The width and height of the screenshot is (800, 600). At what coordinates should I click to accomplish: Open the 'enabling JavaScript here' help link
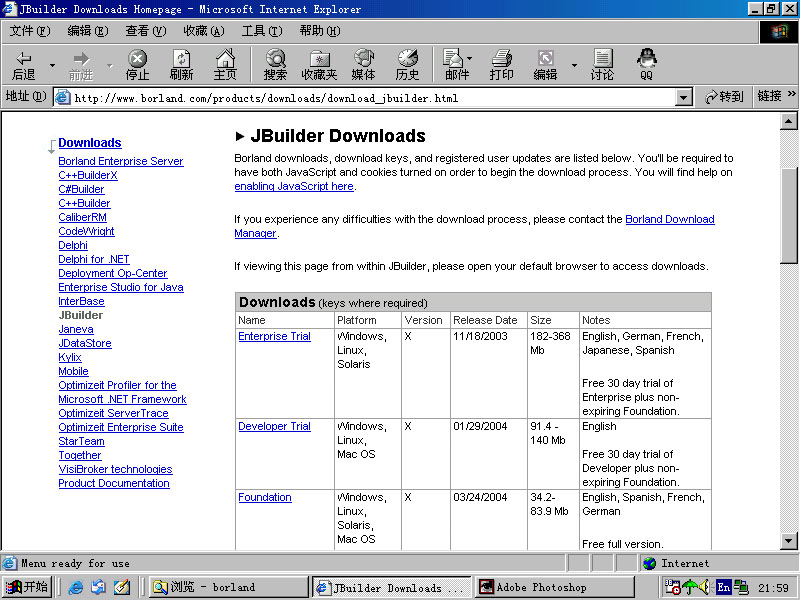pos(292,185)
